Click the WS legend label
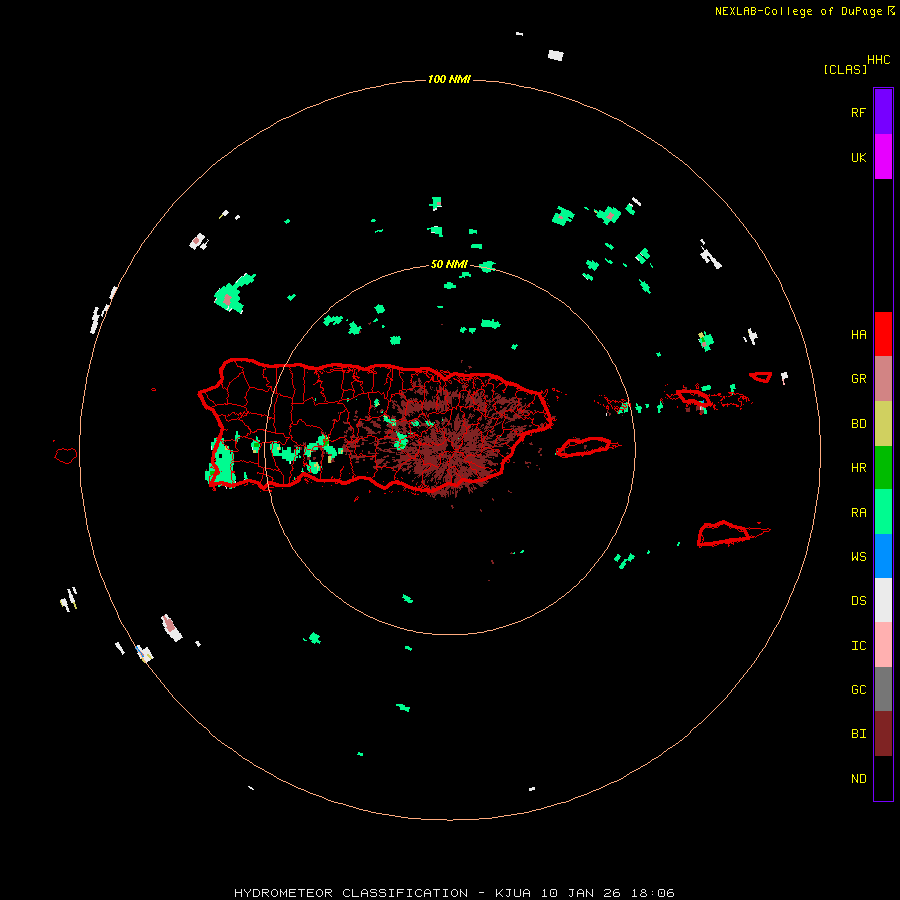Screen dimensions: 900x900 pyautogui.click(x=858, y=556)
